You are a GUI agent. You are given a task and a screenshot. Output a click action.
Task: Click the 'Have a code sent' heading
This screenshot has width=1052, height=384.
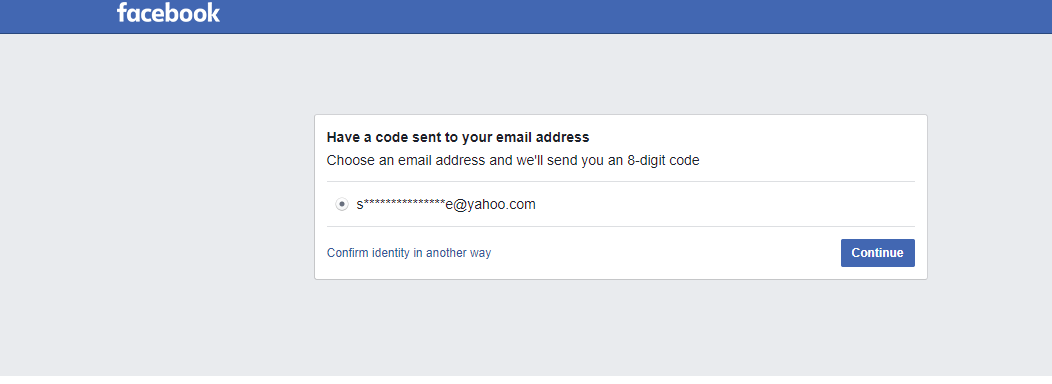click(x=458, y=138)
